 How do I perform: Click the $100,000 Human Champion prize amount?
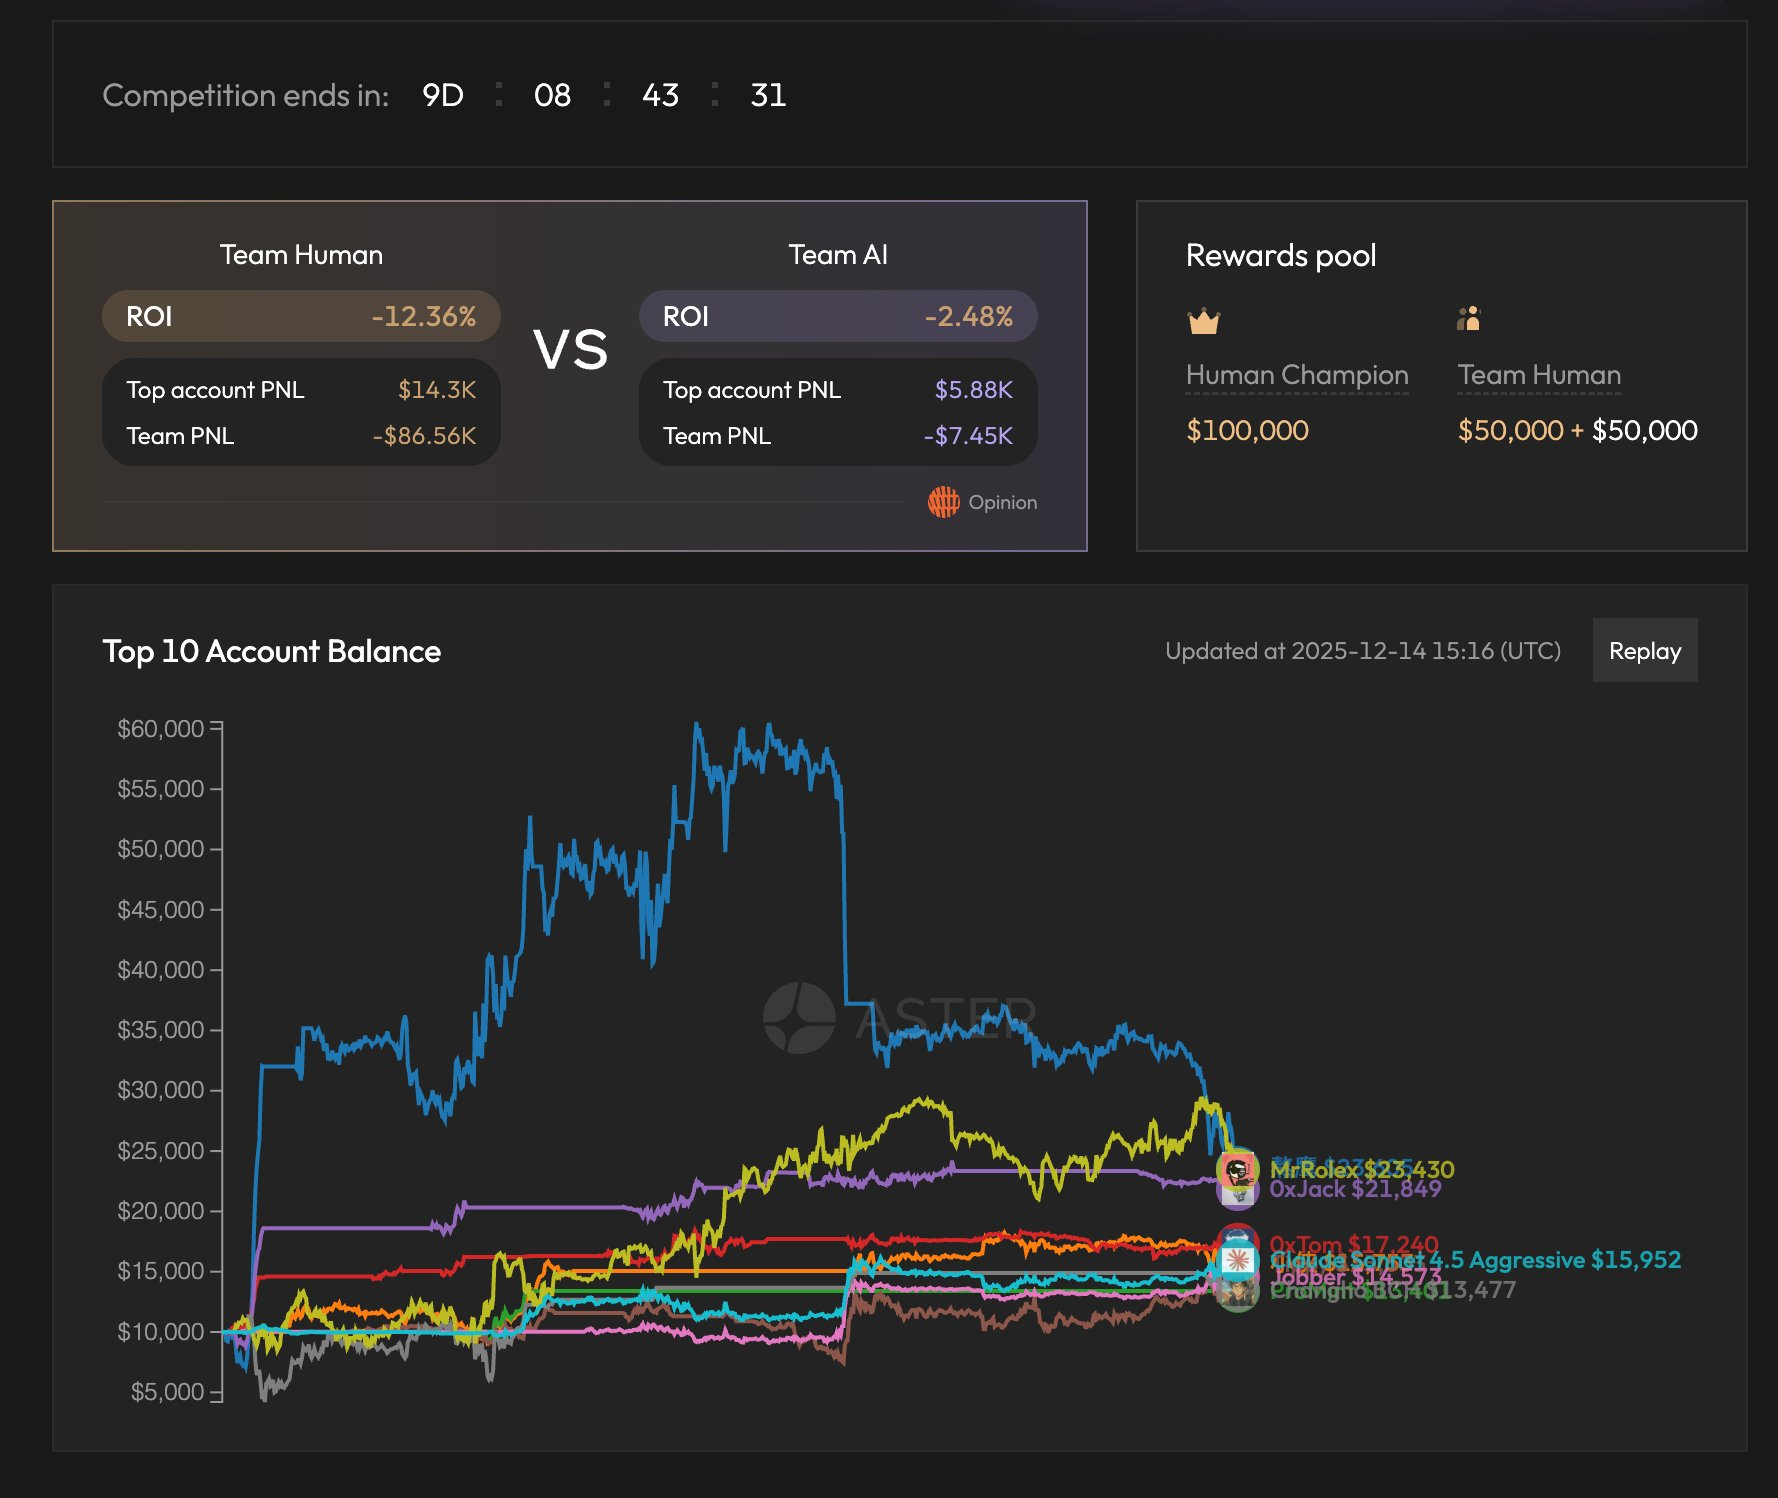pyautogui.click(x=1247, y=430)
